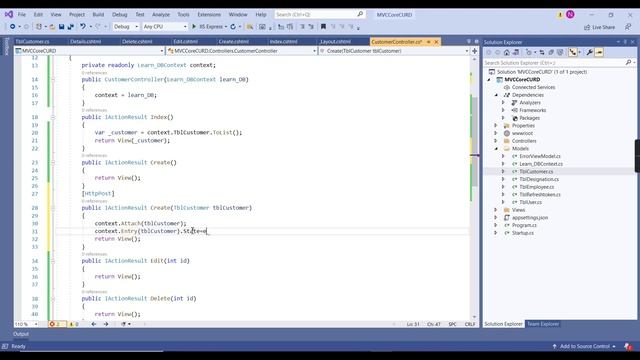The width and height of the screenshot is (640, 360).
Task: Click the Solution Explorer search magnifier icon
Action: (x=628, y=62)
